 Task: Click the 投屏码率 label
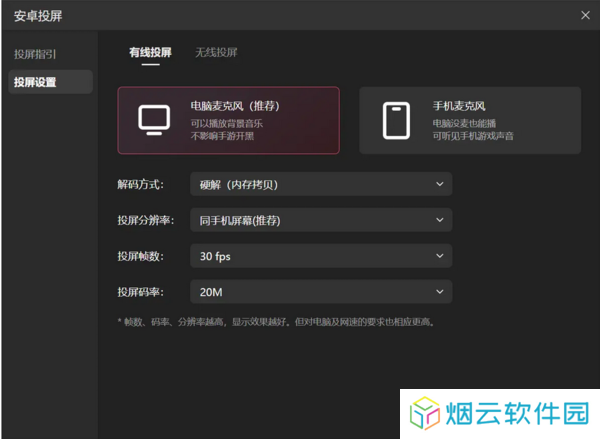[140, 292]
